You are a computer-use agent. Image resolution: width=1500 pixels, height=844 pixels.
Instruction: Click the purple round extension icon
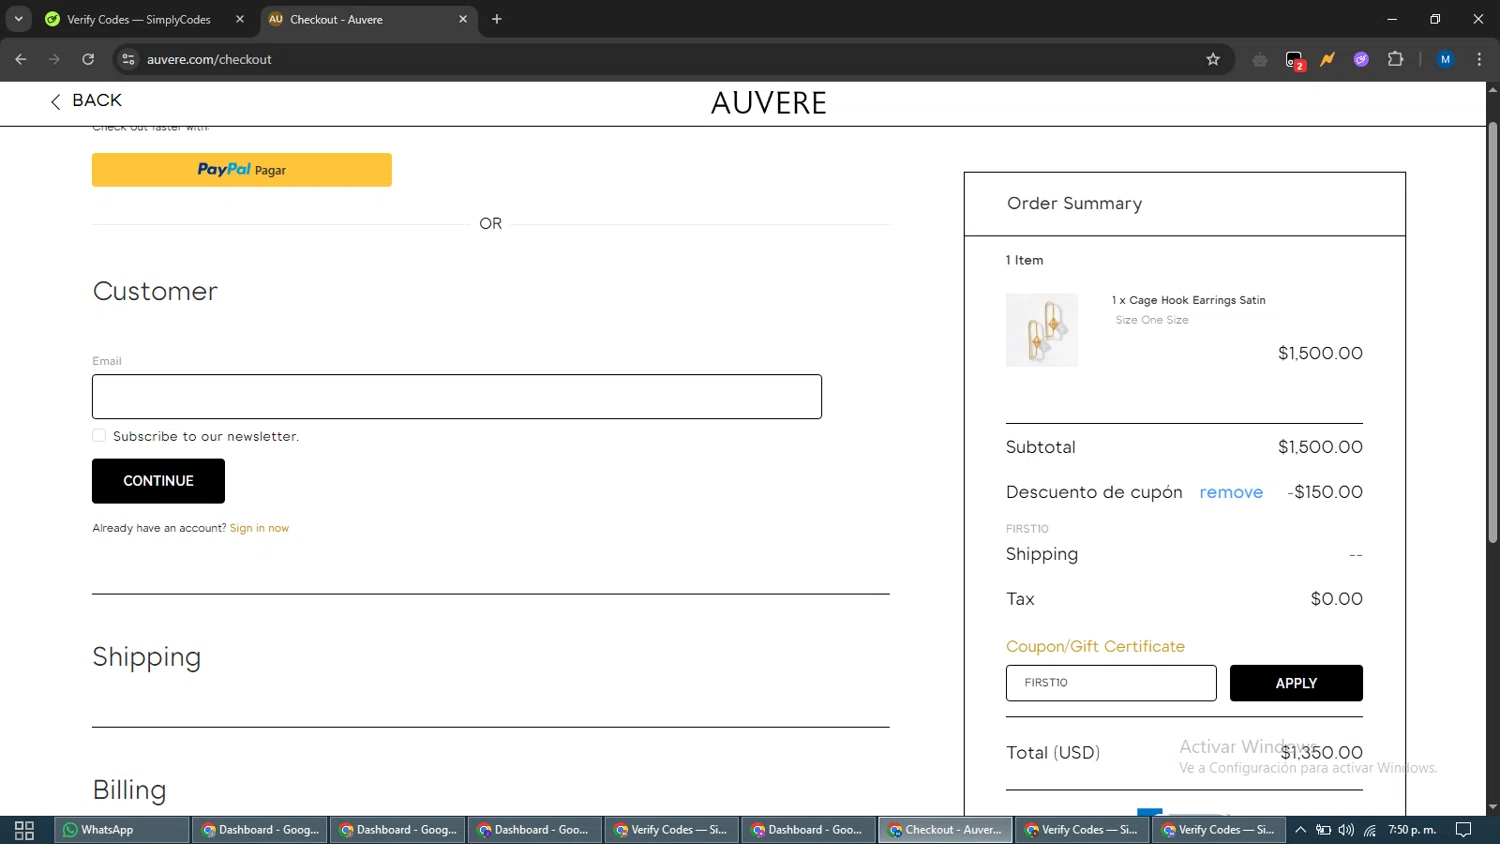1361,59
